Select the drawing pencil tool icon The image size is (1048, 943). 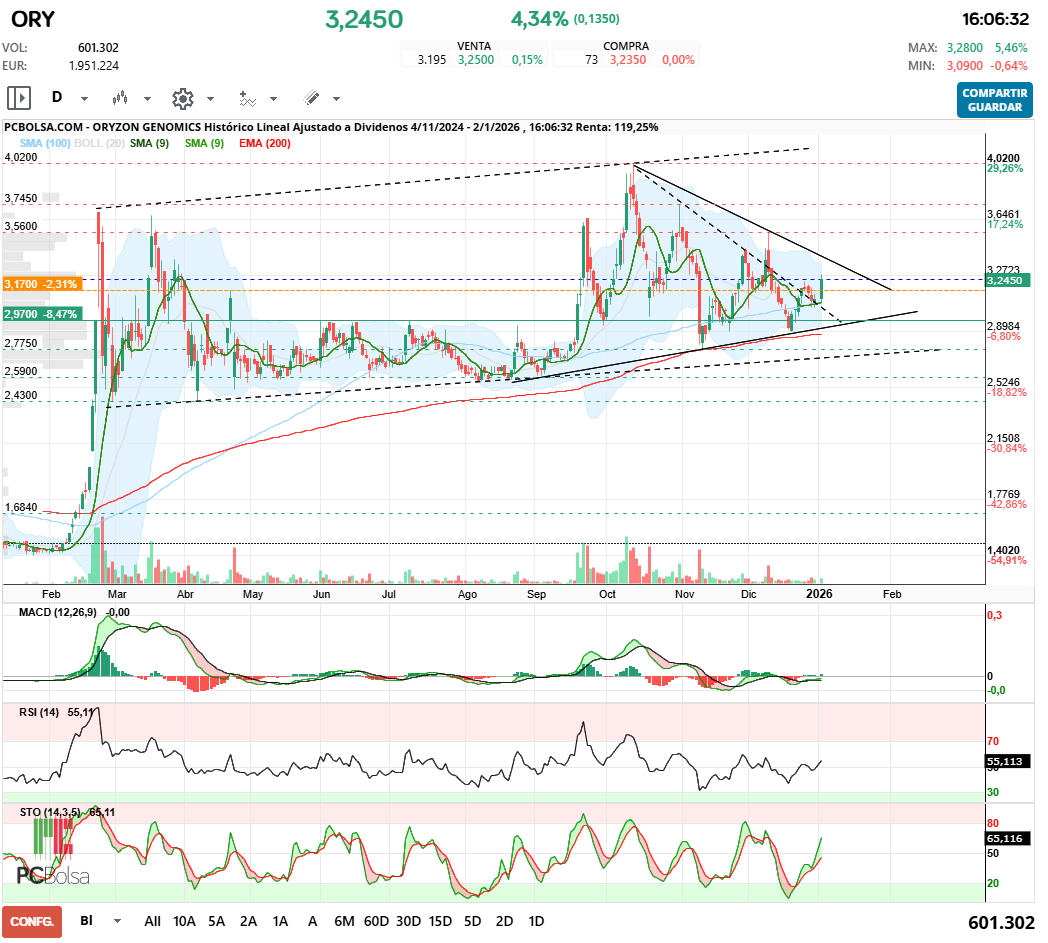click(x=310, y=98)
